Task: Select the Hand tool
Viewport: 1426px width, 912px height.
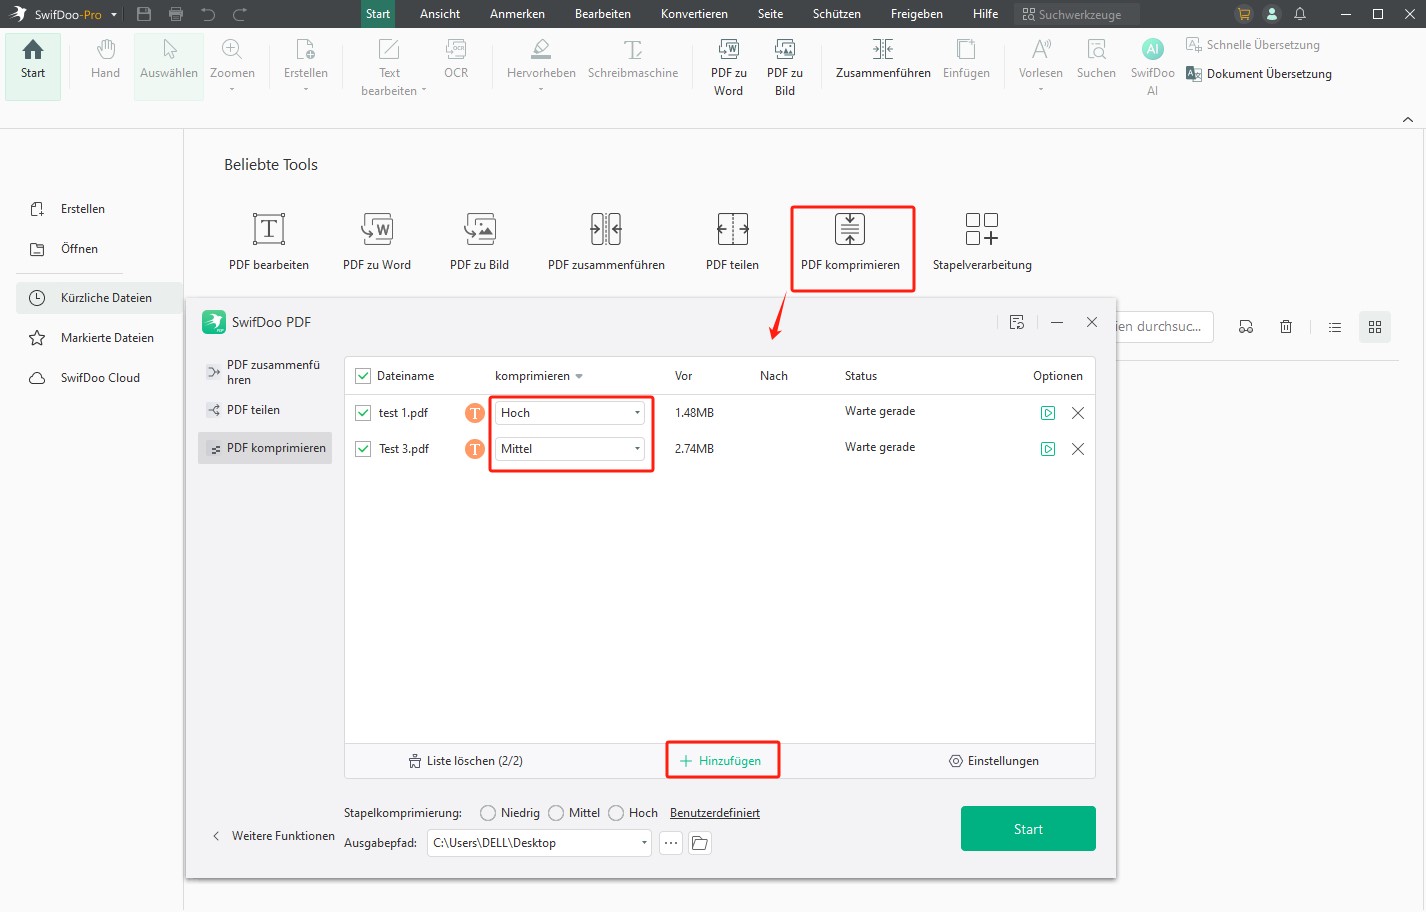Action: pos(105,60)
